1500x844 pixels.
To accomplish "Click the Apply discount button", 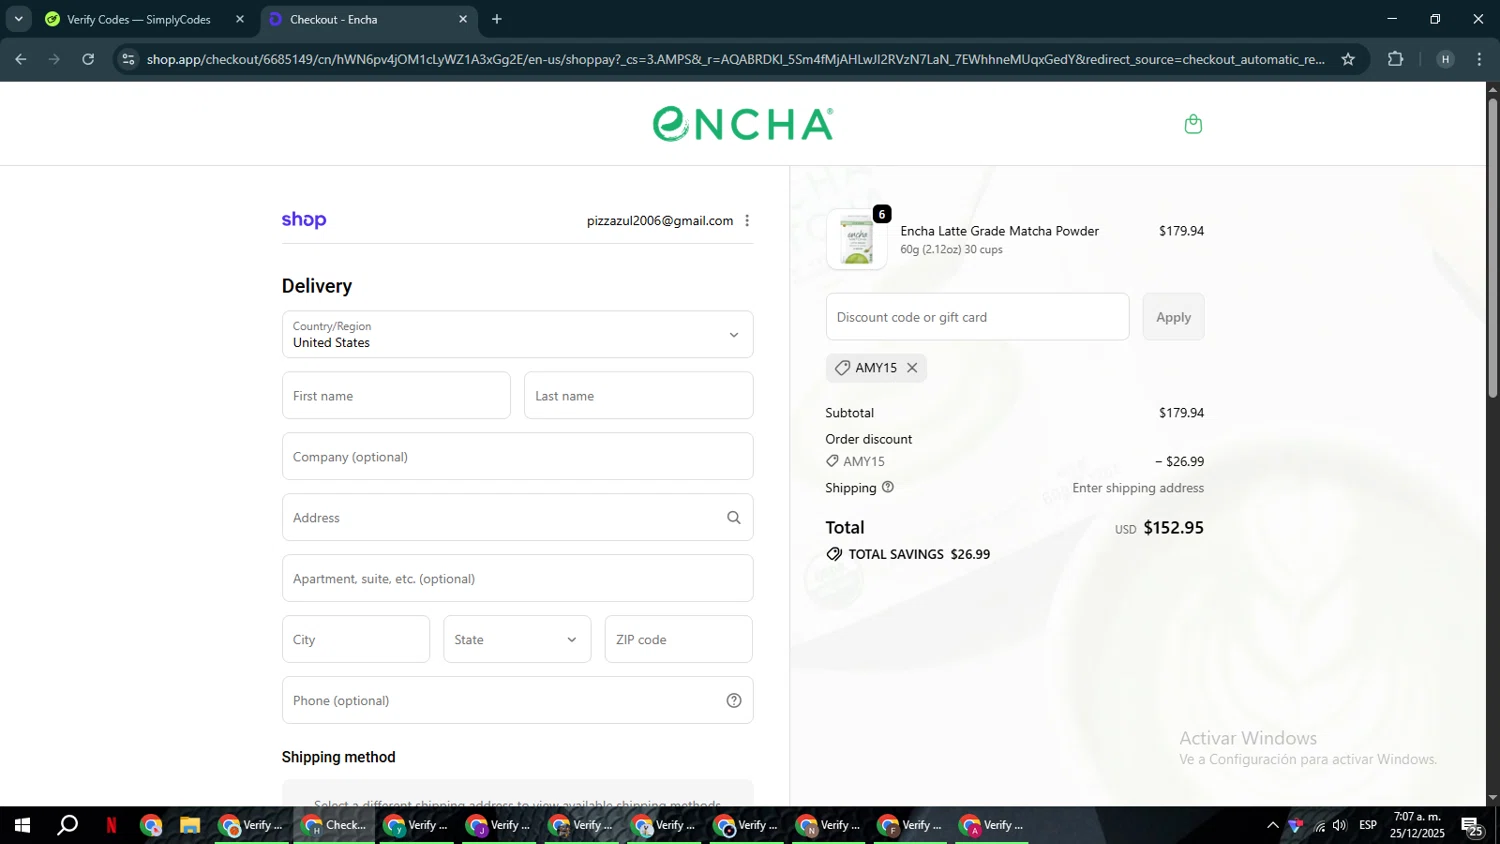I will point(1173,317).
